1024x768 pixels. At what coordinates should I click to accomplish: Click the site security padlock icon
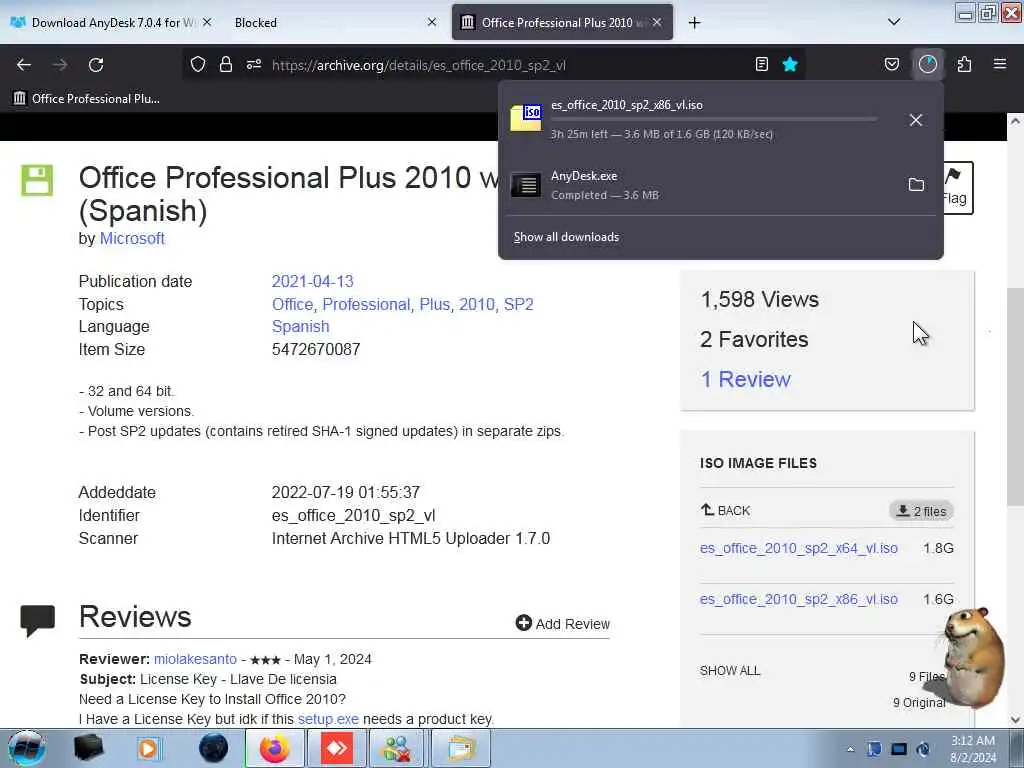pyautogui.click(x=226, y=64)
